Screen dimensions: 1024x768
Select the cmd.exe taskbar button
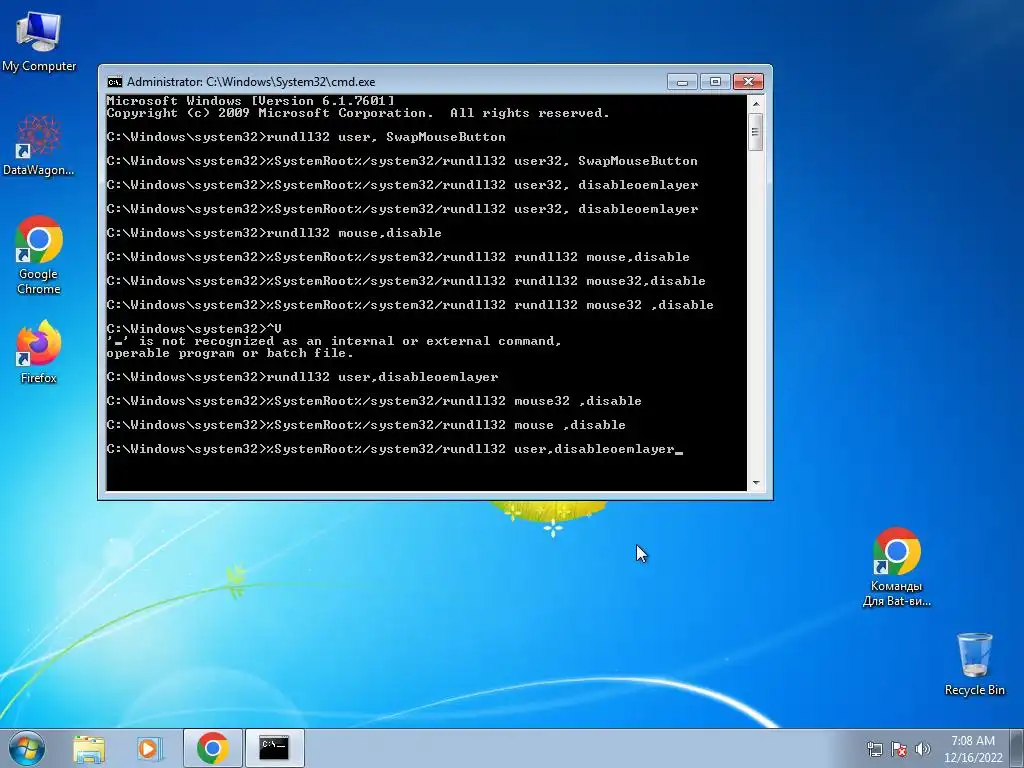click(x=274, y=748)
